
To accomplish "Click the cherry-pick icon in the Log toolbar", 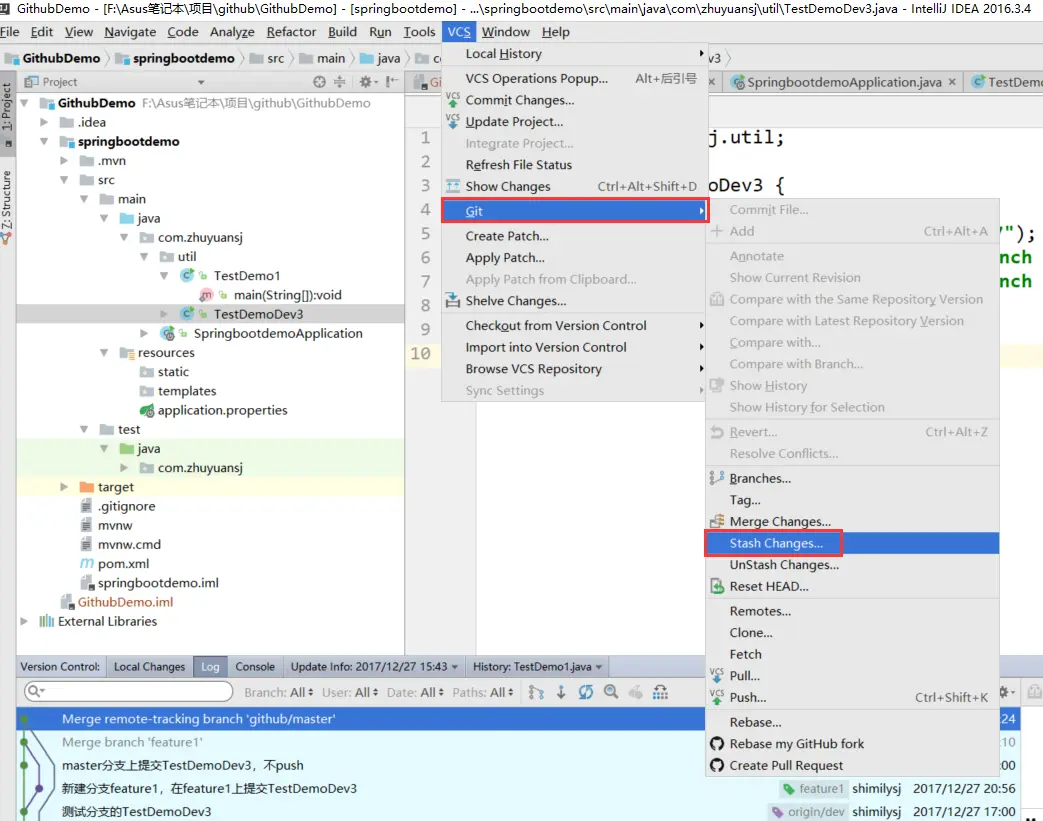I will [x=635, y=693].
